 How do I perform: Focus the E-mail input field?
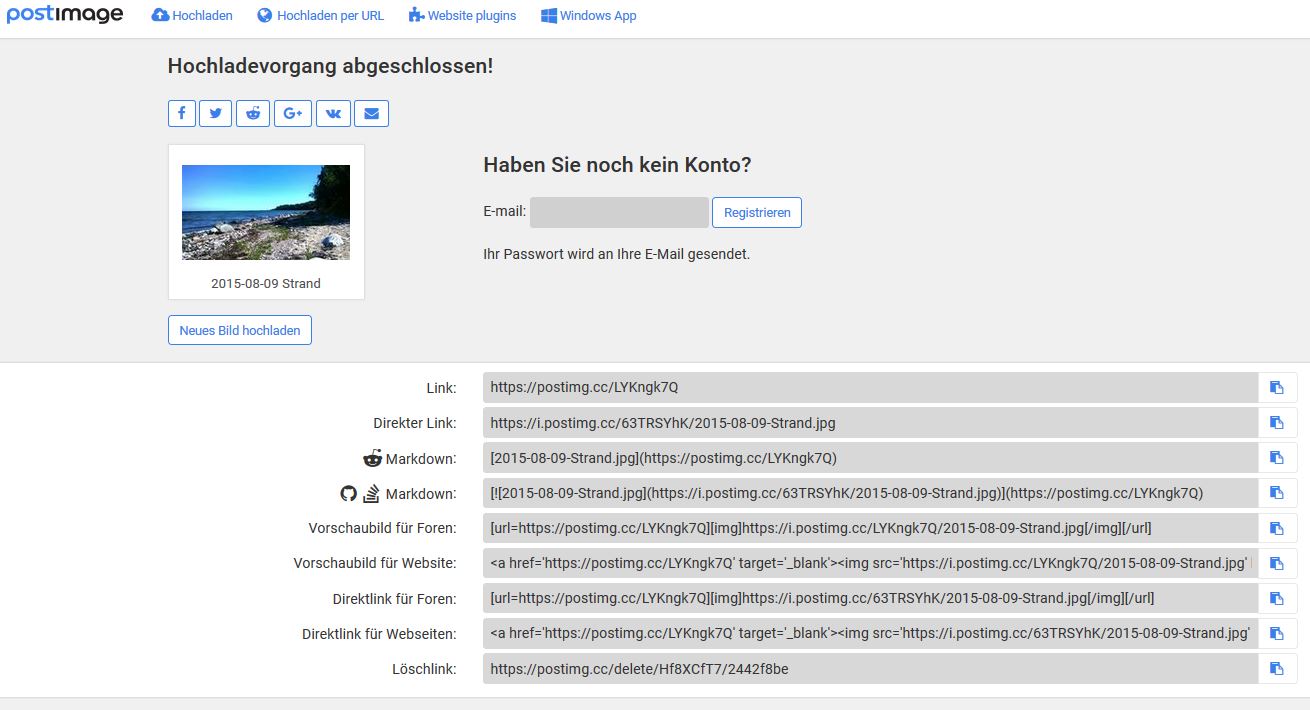(619, 213)
